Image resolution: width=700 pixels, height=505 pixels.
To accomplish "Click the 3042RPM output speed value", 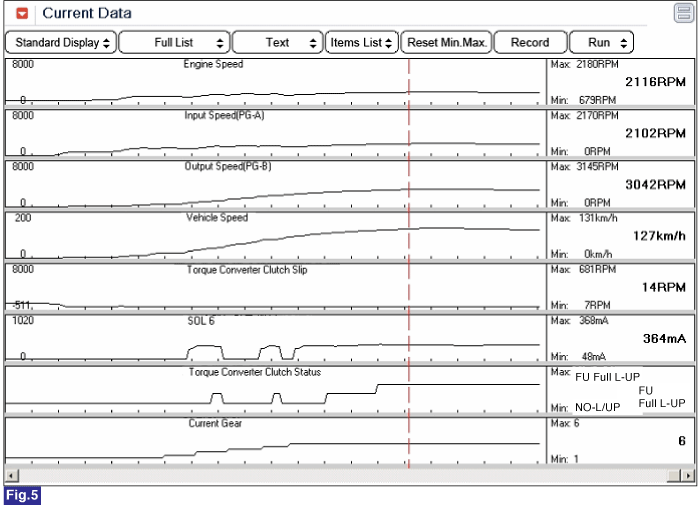I will point(655,185).
